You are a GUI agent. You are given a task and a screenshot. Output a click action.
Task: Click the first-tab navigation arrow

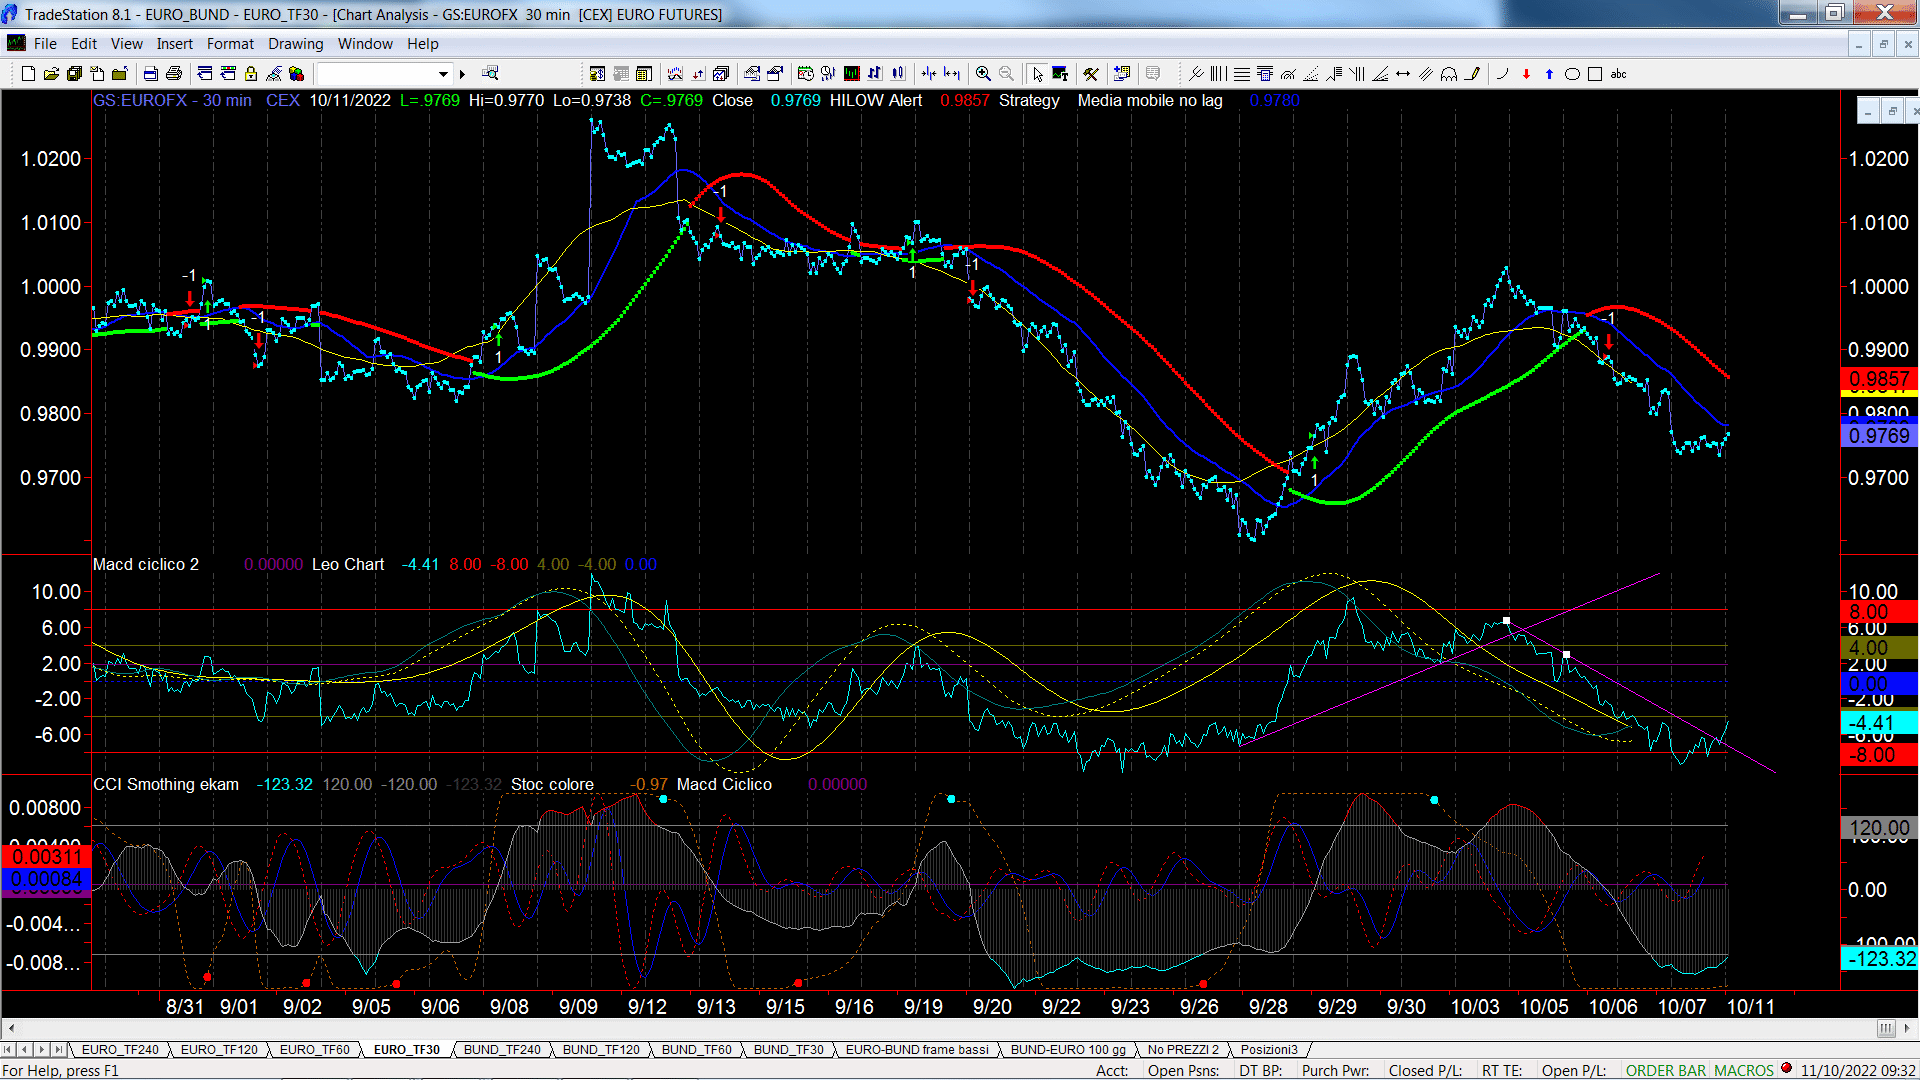(x=8, y=1049)
